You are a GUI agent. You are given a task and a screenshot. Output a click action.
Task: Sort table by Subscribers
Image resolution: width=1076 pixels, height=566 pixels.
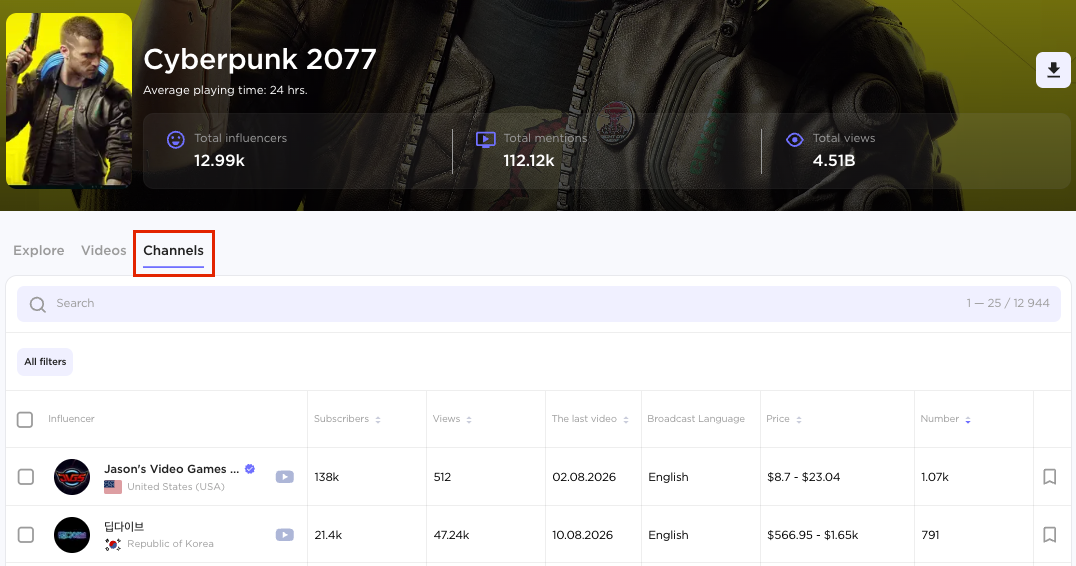[x=378, y=419]
